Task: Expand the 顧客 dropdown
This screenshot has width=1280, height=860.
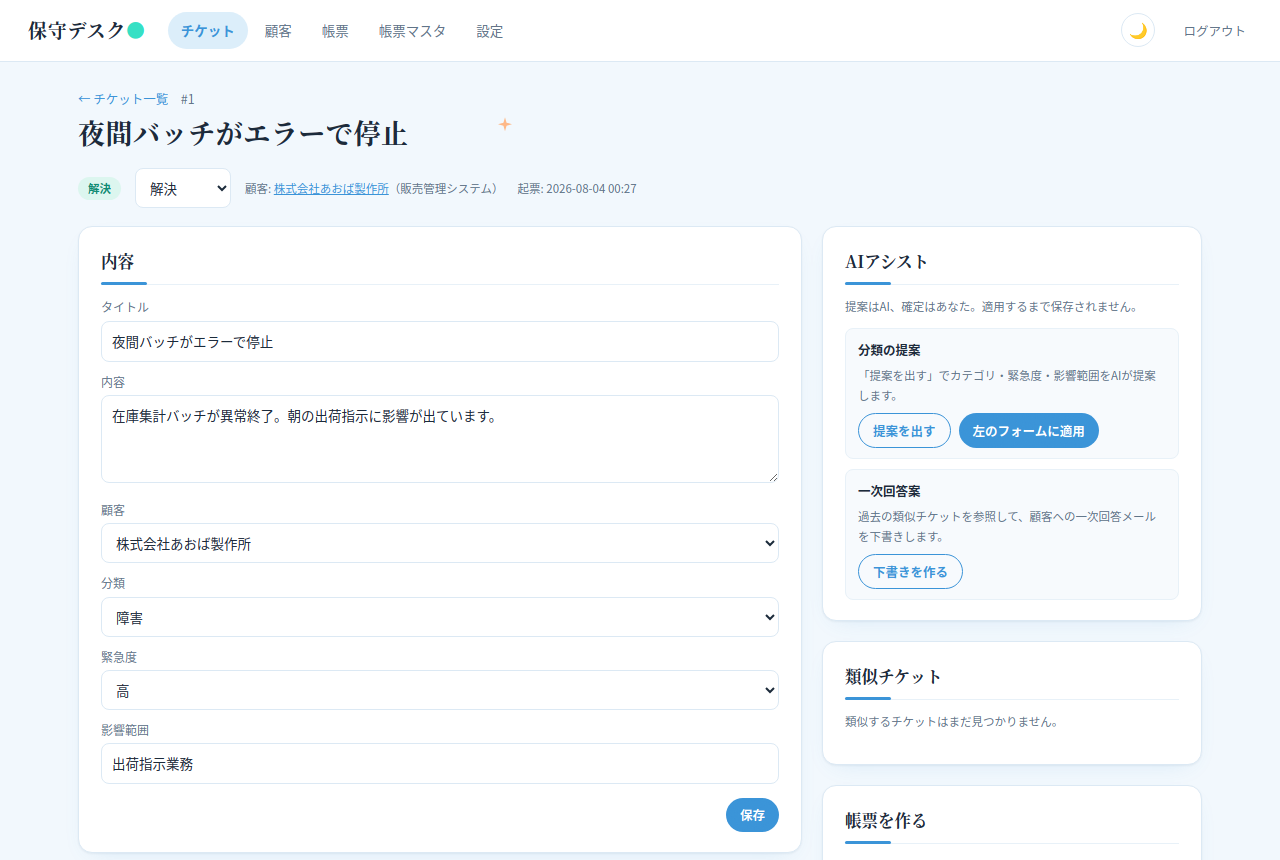Action: click(x=440, y=543)
